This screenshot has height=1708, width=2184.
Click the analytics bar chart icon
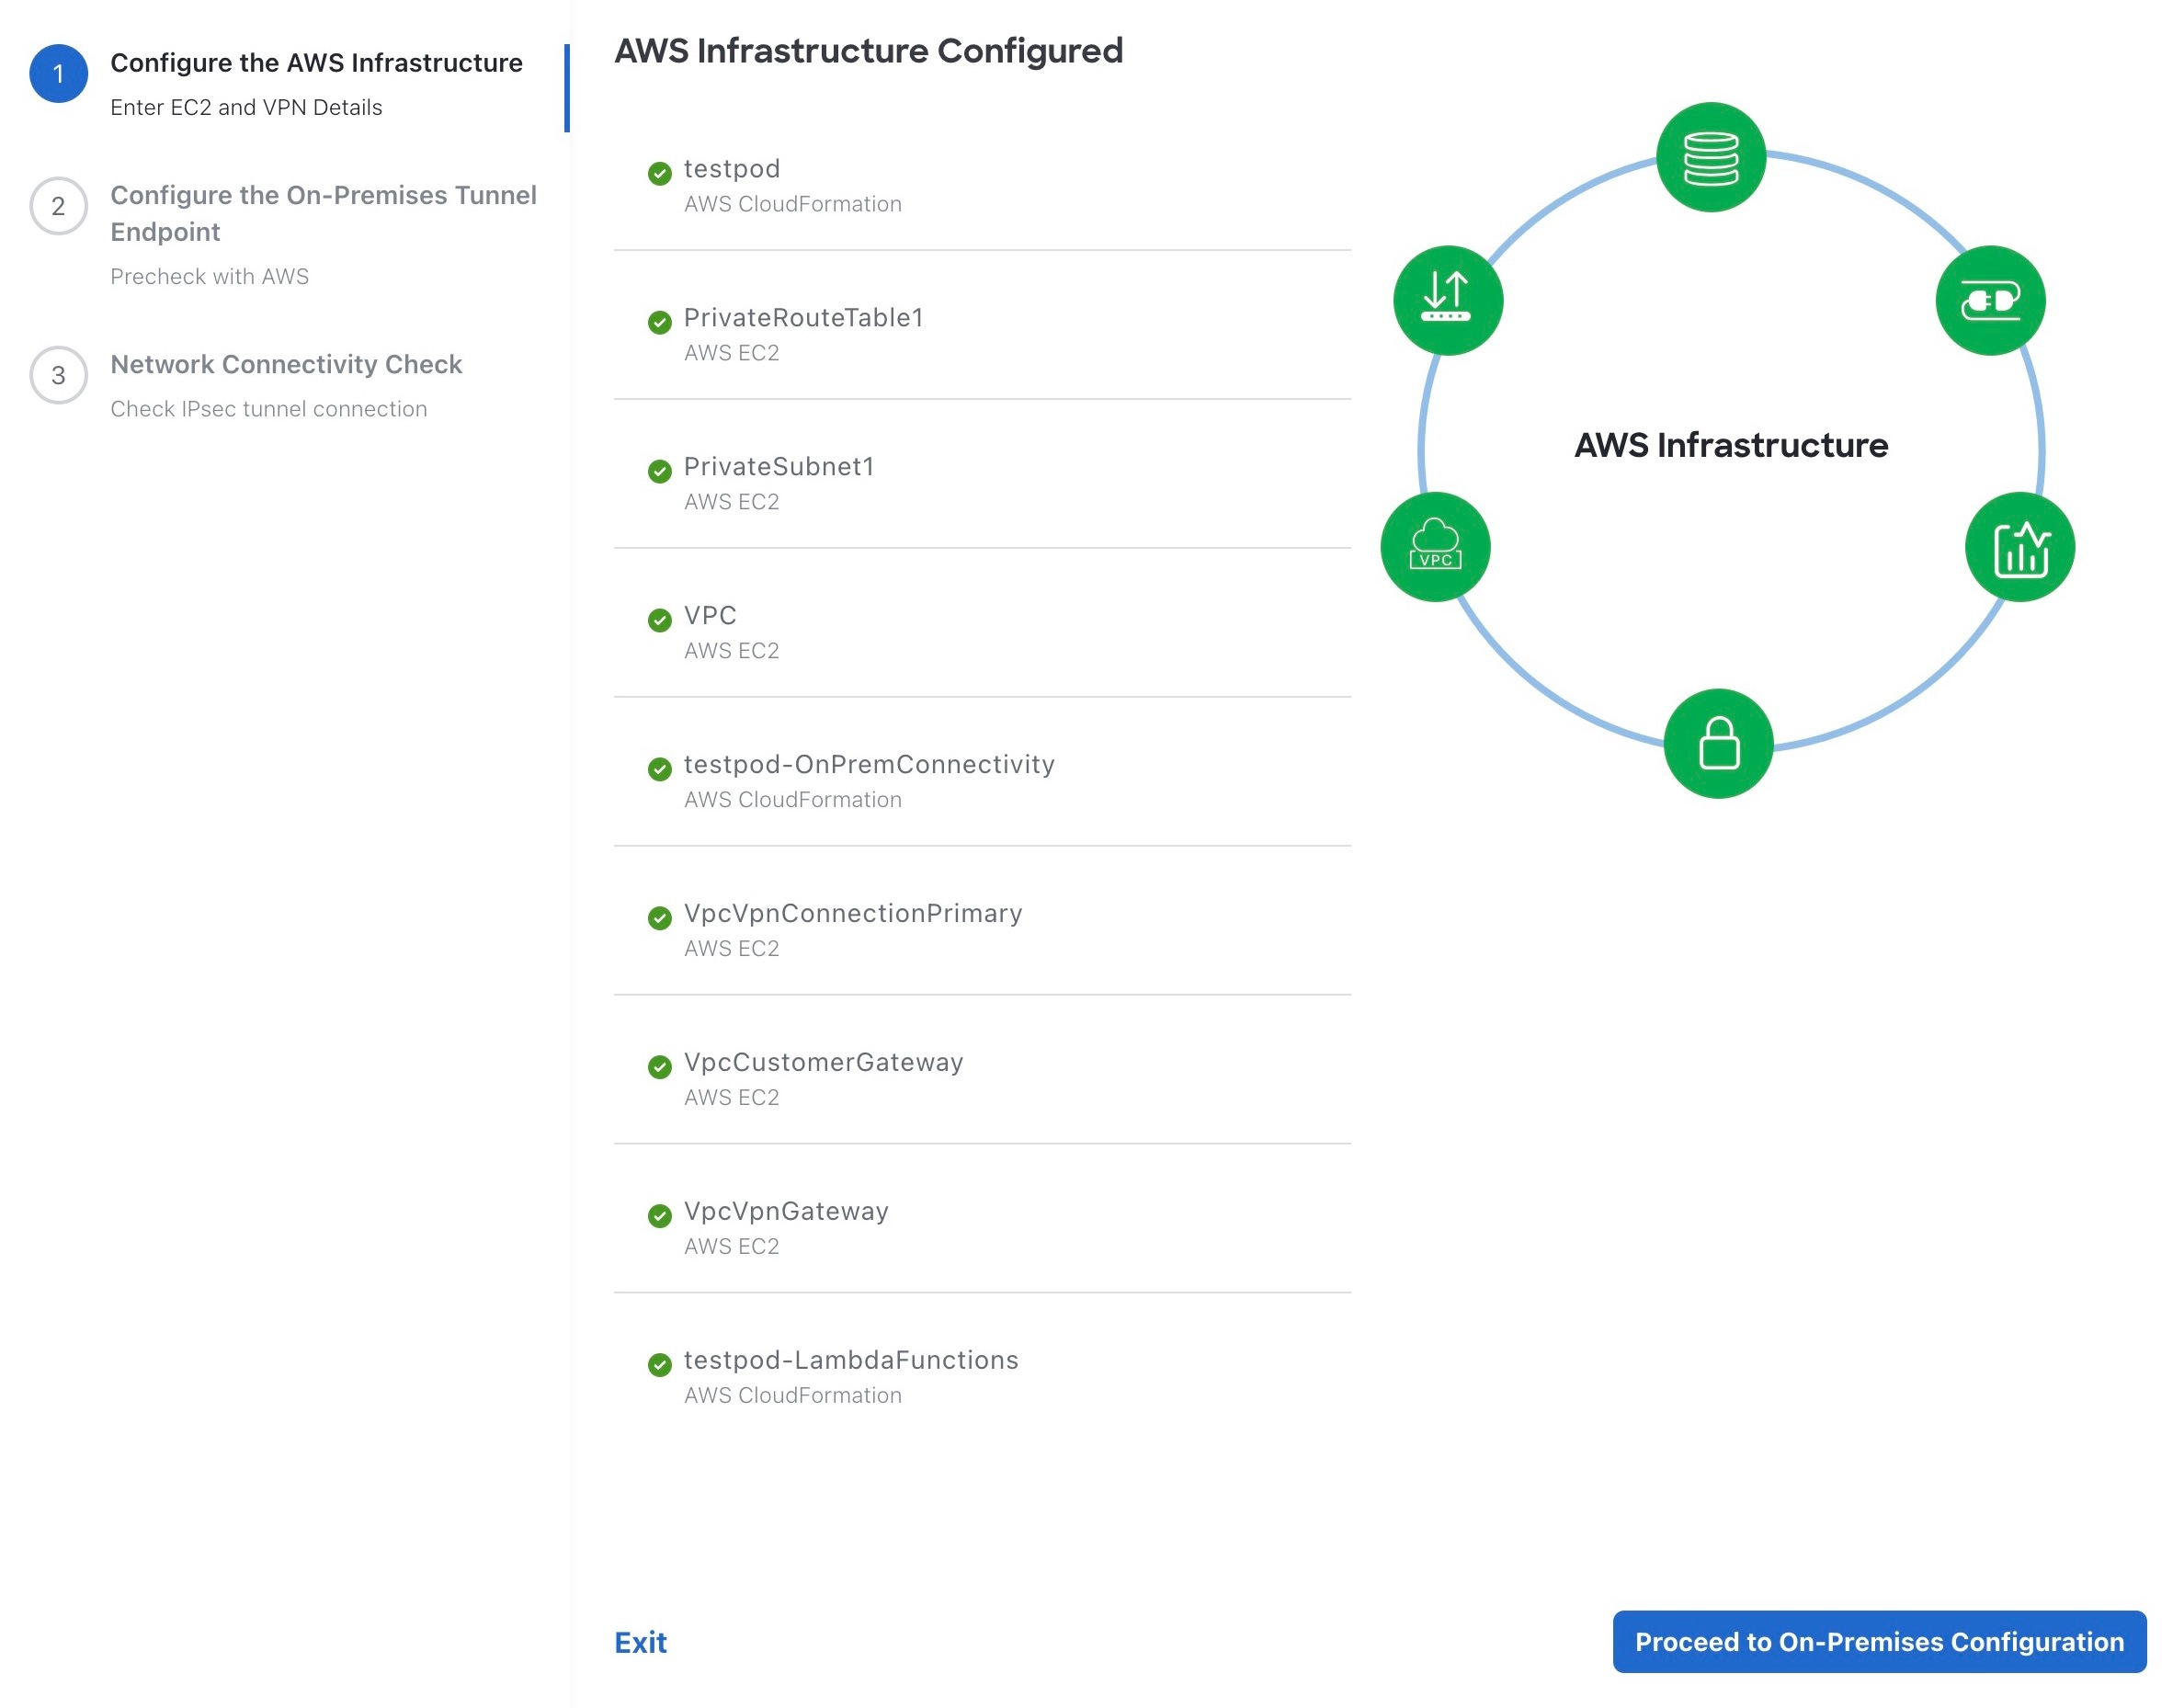(x=2019, y=546)
